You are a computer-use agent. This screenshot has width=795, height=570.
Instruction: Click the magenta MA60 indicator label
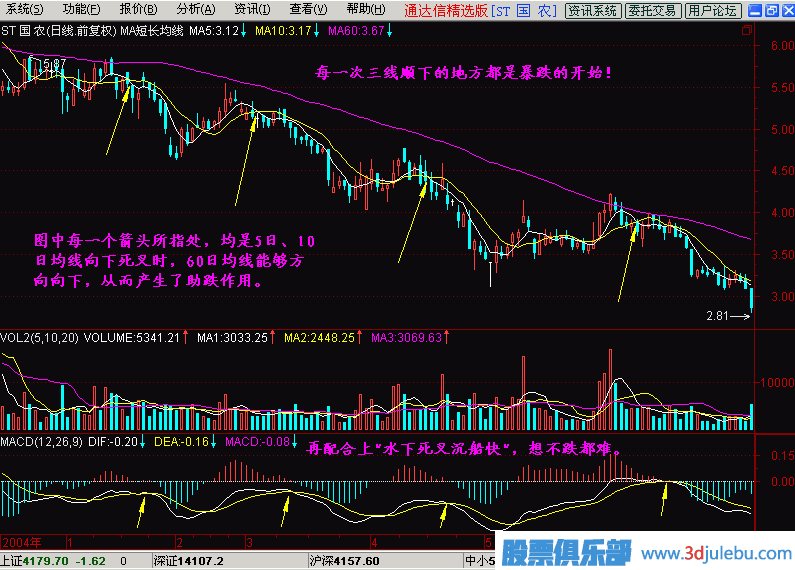355,31
